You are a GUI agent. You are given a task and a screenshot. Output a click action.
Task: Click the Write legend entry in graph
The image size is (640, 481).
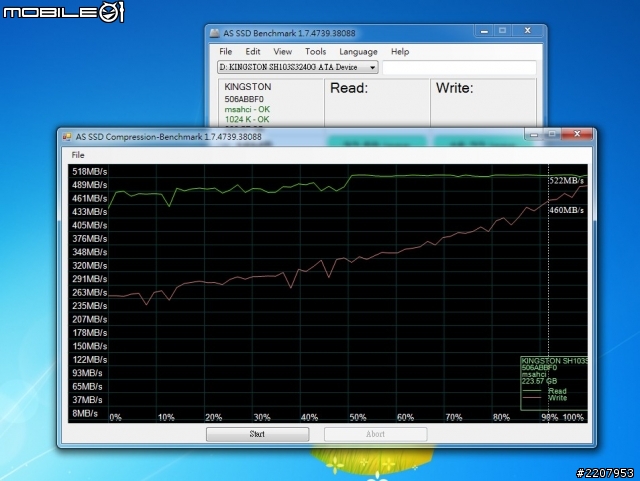[557, 398]
